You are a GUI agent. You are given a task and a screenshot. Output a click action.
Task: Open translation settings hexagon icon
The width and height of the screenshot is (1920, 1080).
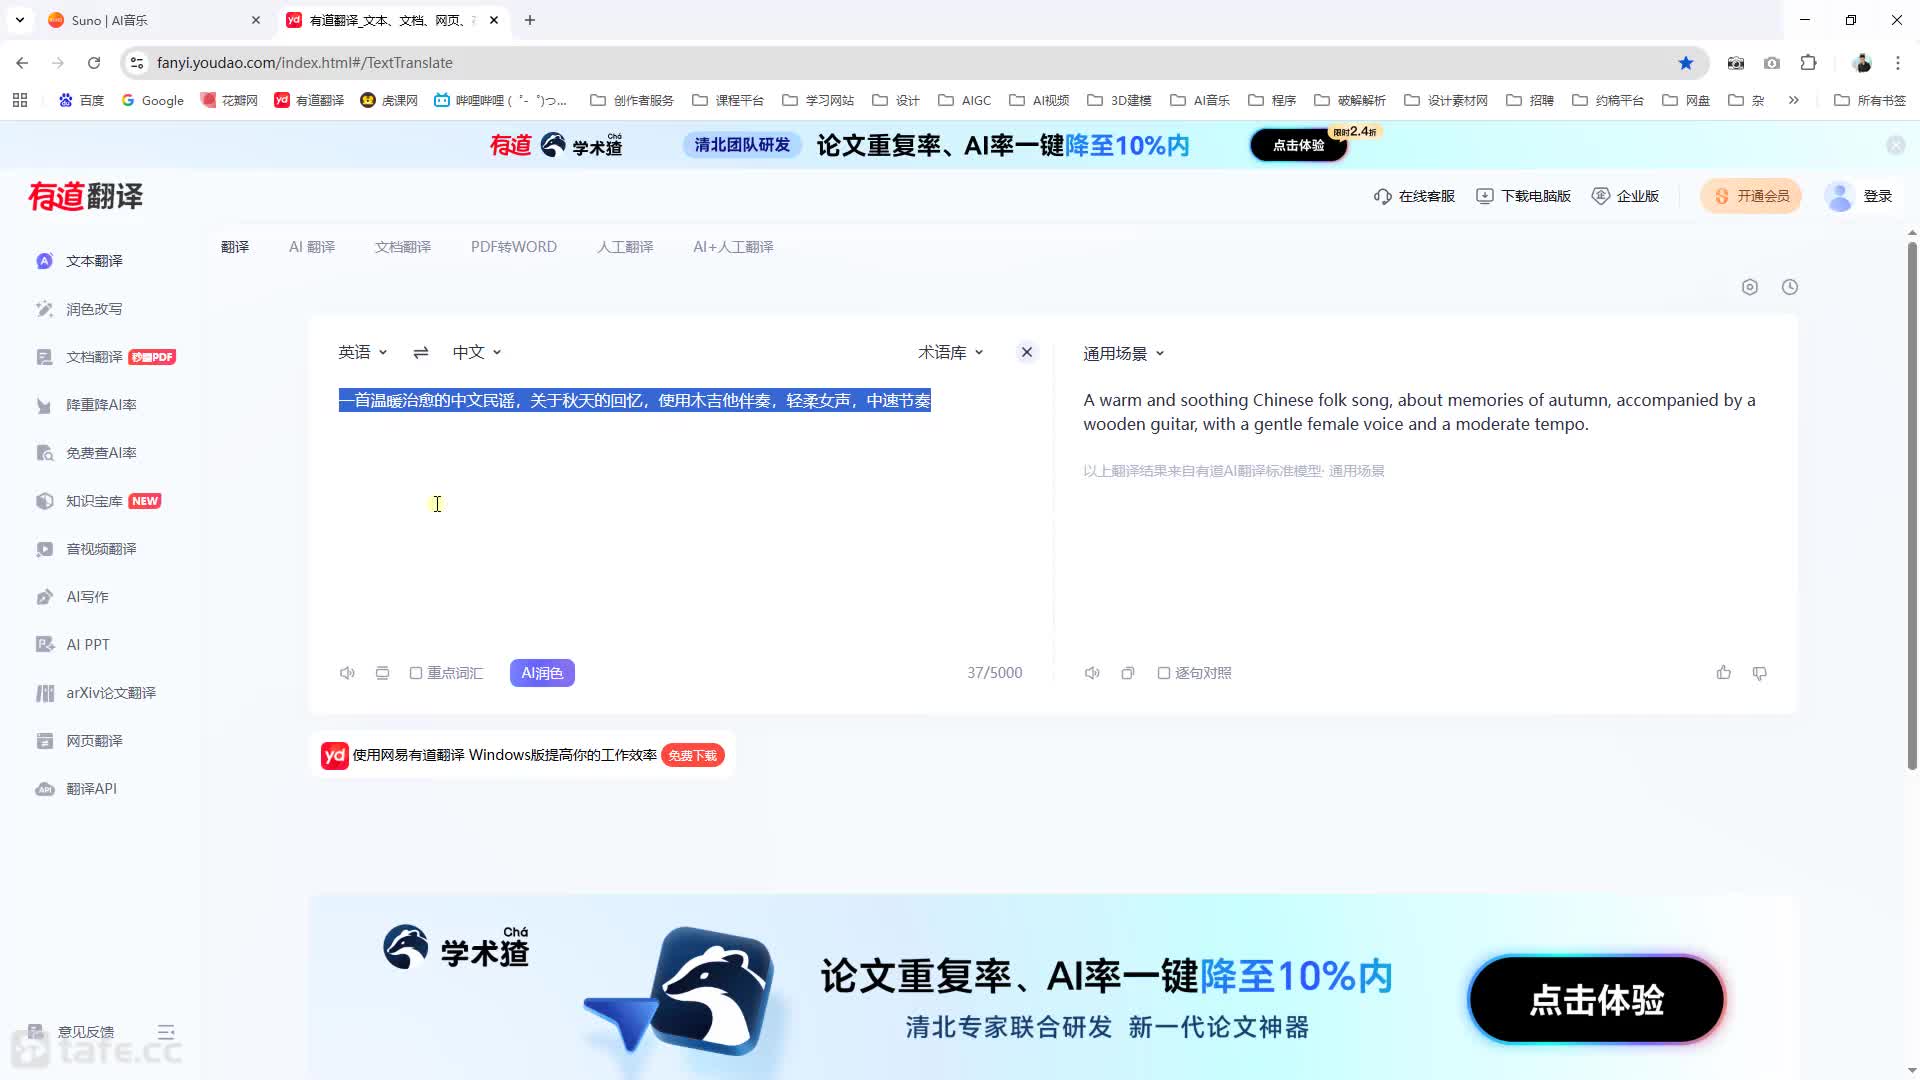pos(1750,287)
